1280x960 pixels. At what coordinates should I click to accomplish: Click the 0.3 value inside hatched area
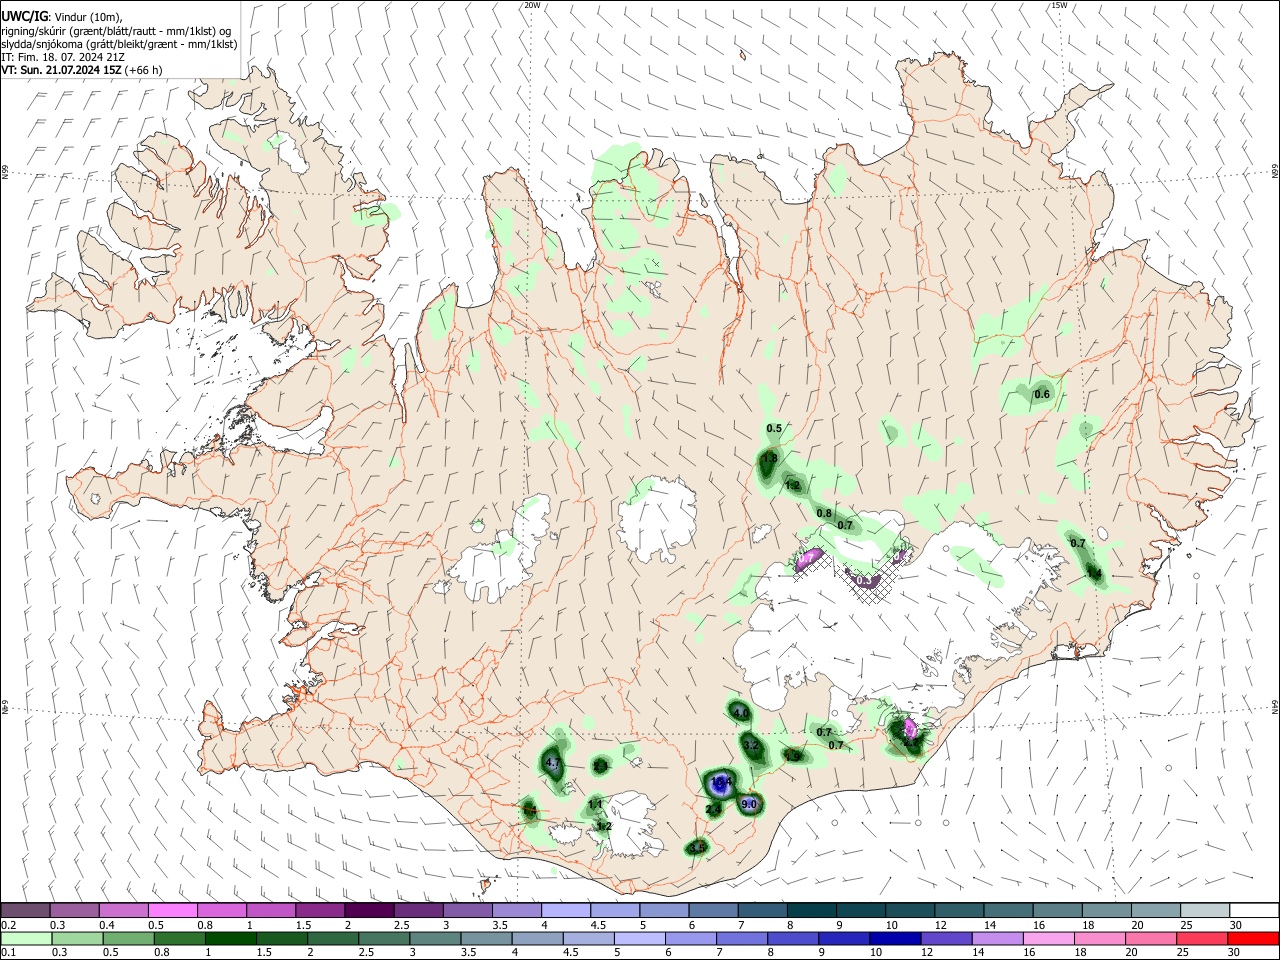tap(864, 580)
